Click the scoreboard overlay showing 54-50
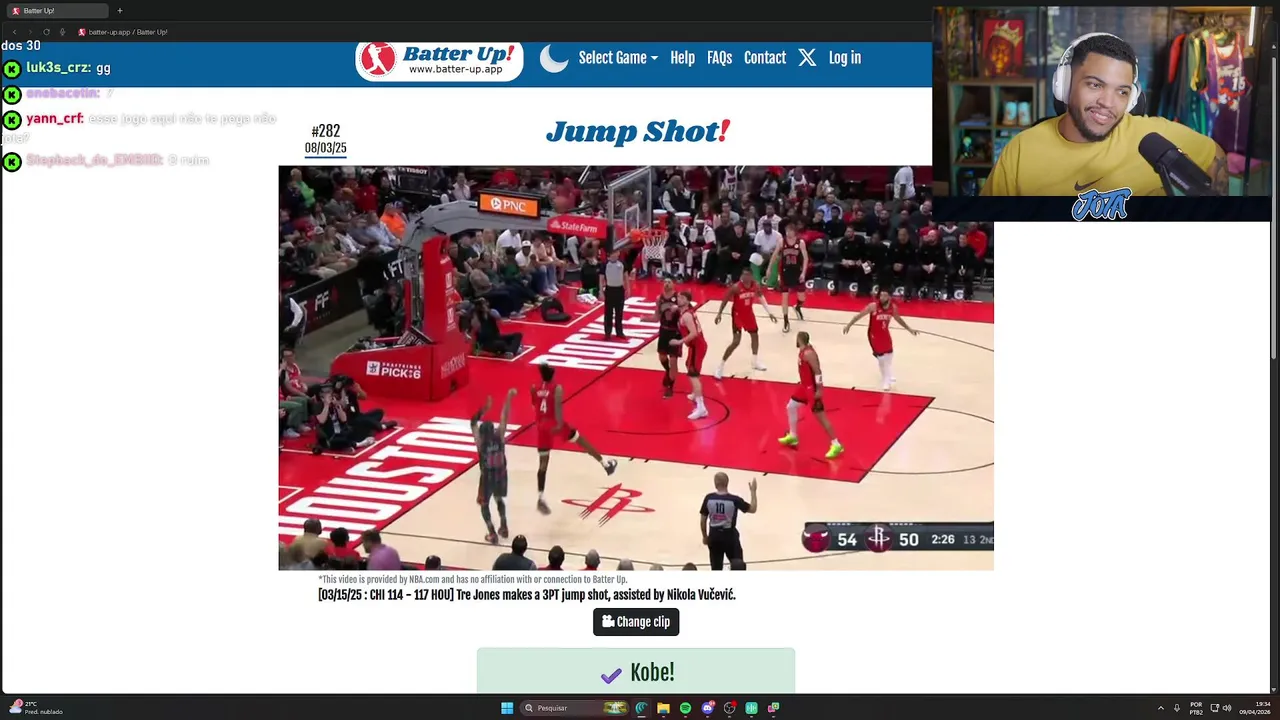This screenshot has width=1280, height=720. [x=898, y=539]
